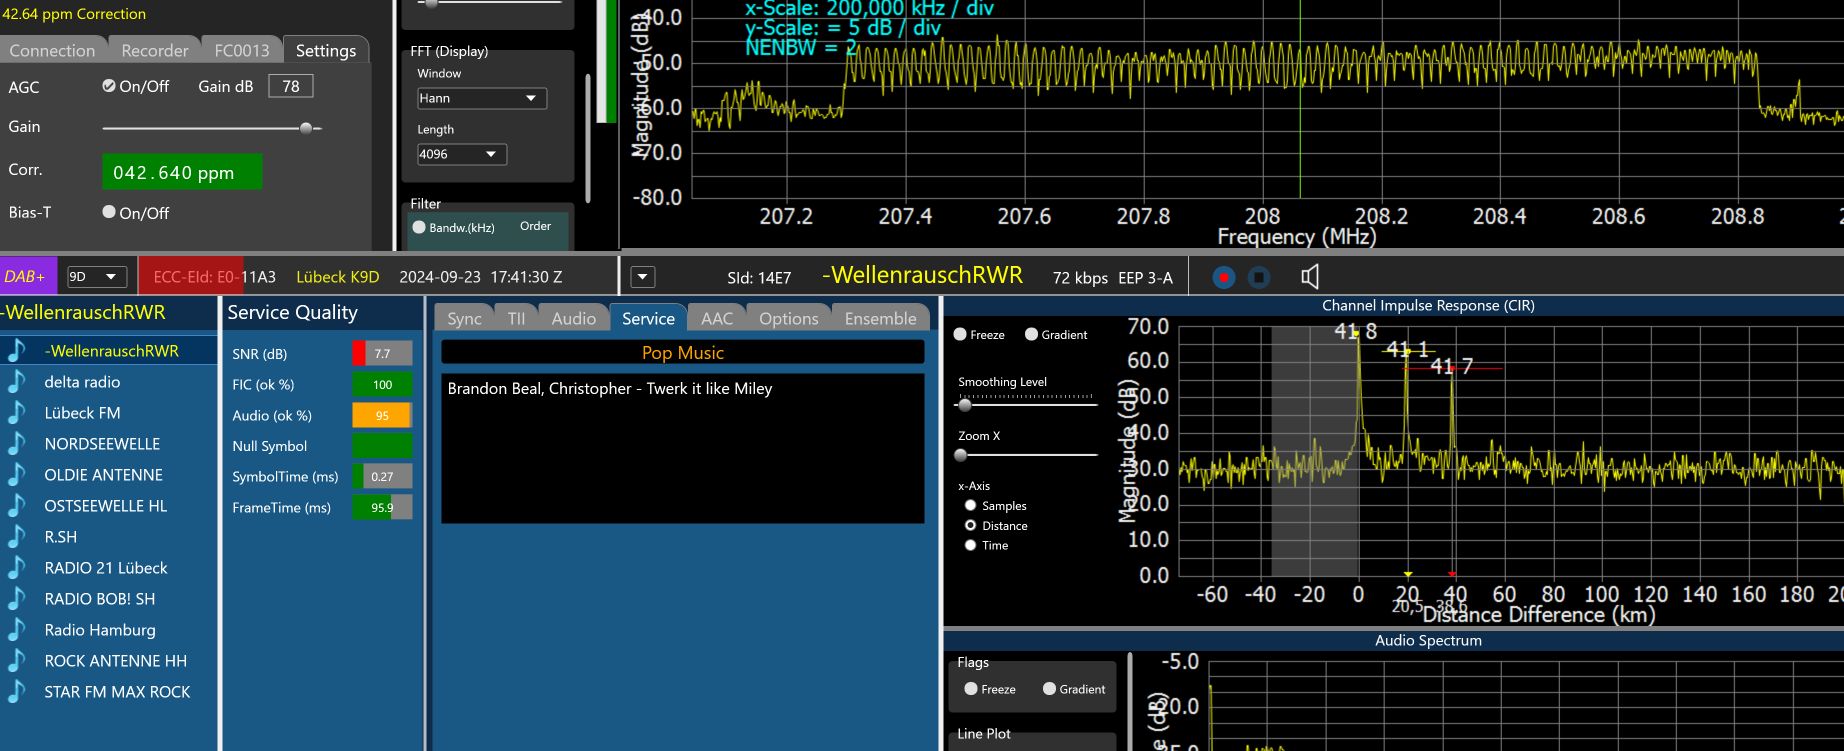Screen dimensions: 1844x751
Task: Start recording with the red record button
Action: click(1223, 277)
